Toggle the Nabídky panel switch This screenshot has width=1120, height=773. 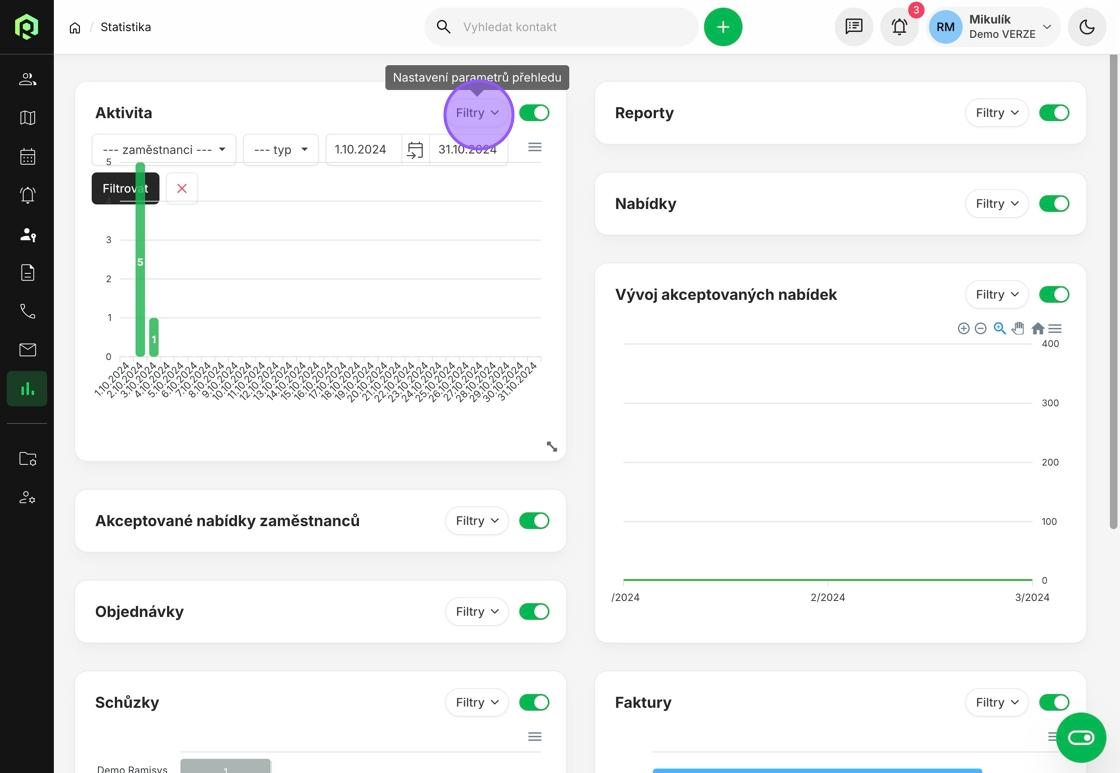point(1054,204)
